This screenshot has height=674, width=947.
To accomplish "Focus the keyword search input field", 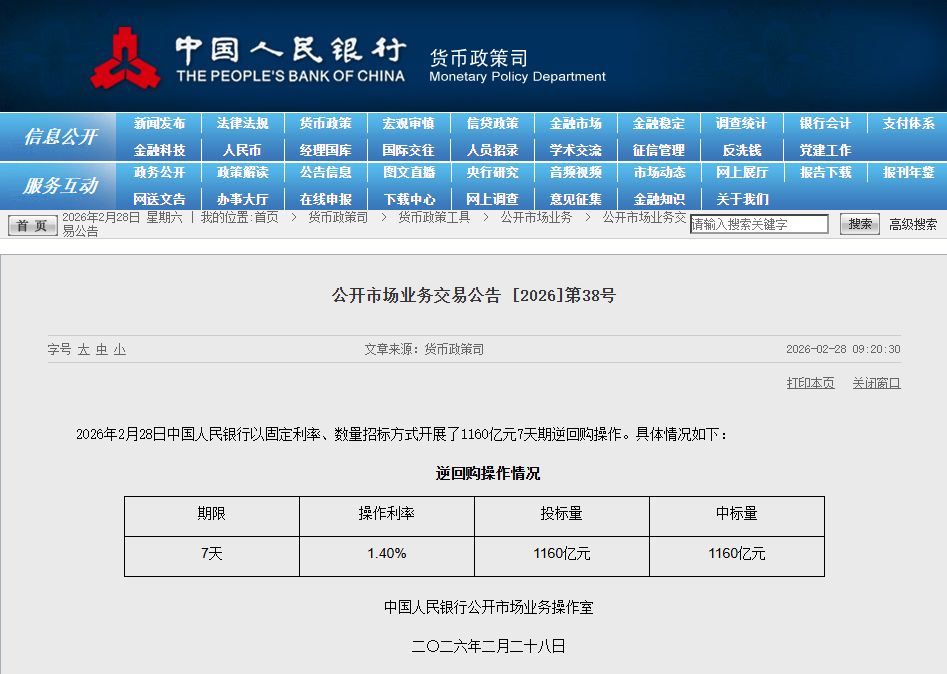I will coord(758,224).
